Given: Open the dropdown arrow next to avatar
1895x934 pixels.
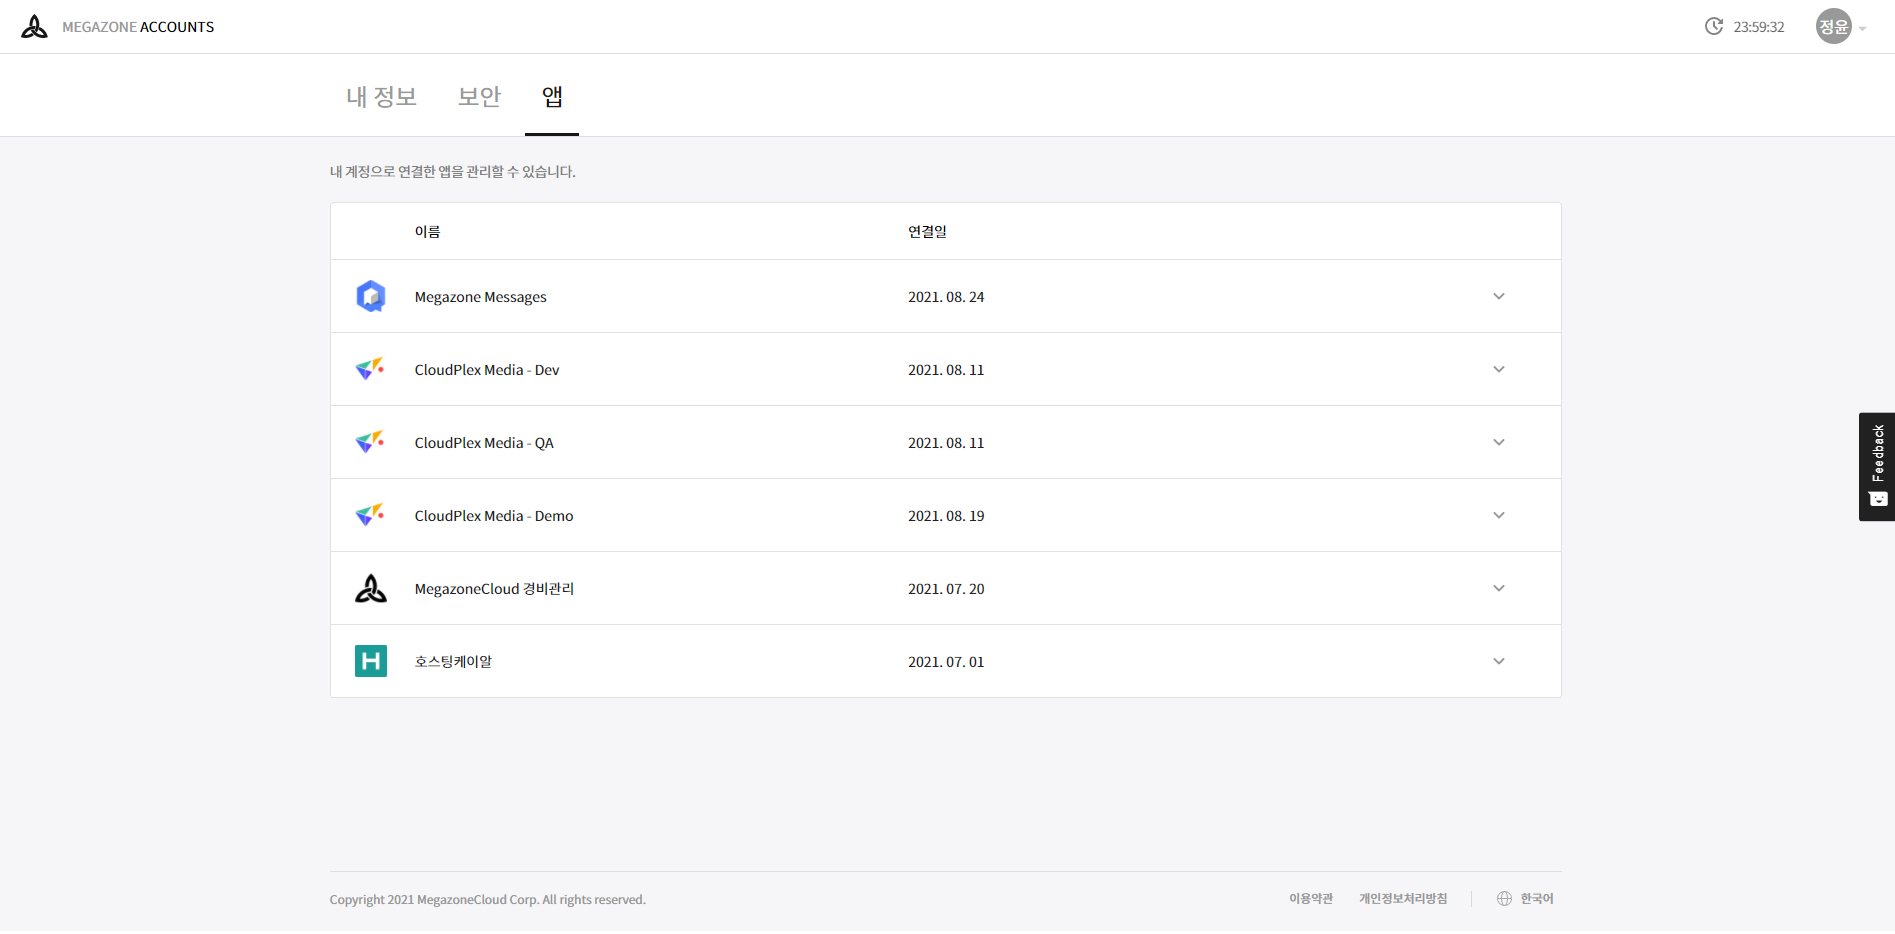Looking at the screenshot, I should tap(1863, 29).
